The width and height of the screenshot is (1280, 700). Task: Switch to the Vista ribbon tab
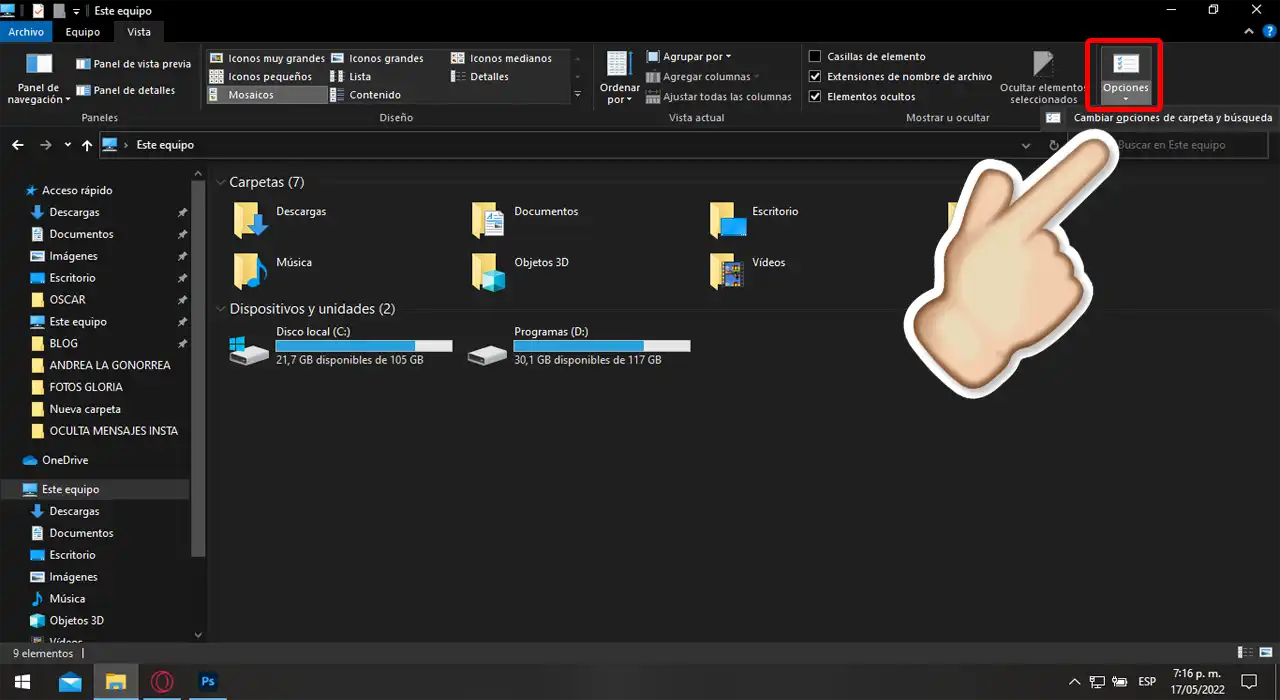pos(139,32)
